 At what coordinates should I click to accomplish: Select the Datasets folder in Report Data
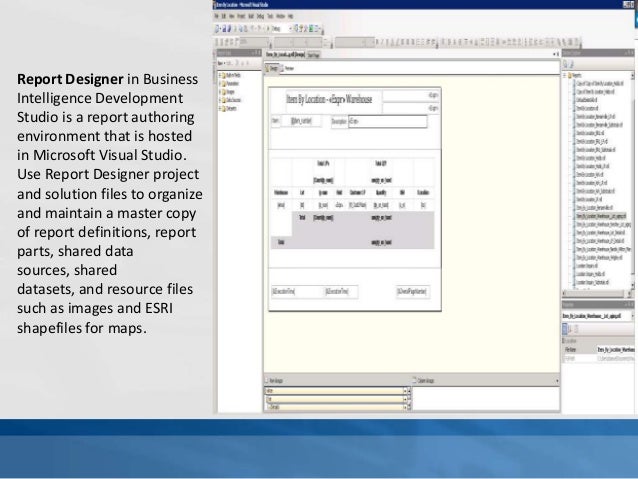click(x=229, y=108)
